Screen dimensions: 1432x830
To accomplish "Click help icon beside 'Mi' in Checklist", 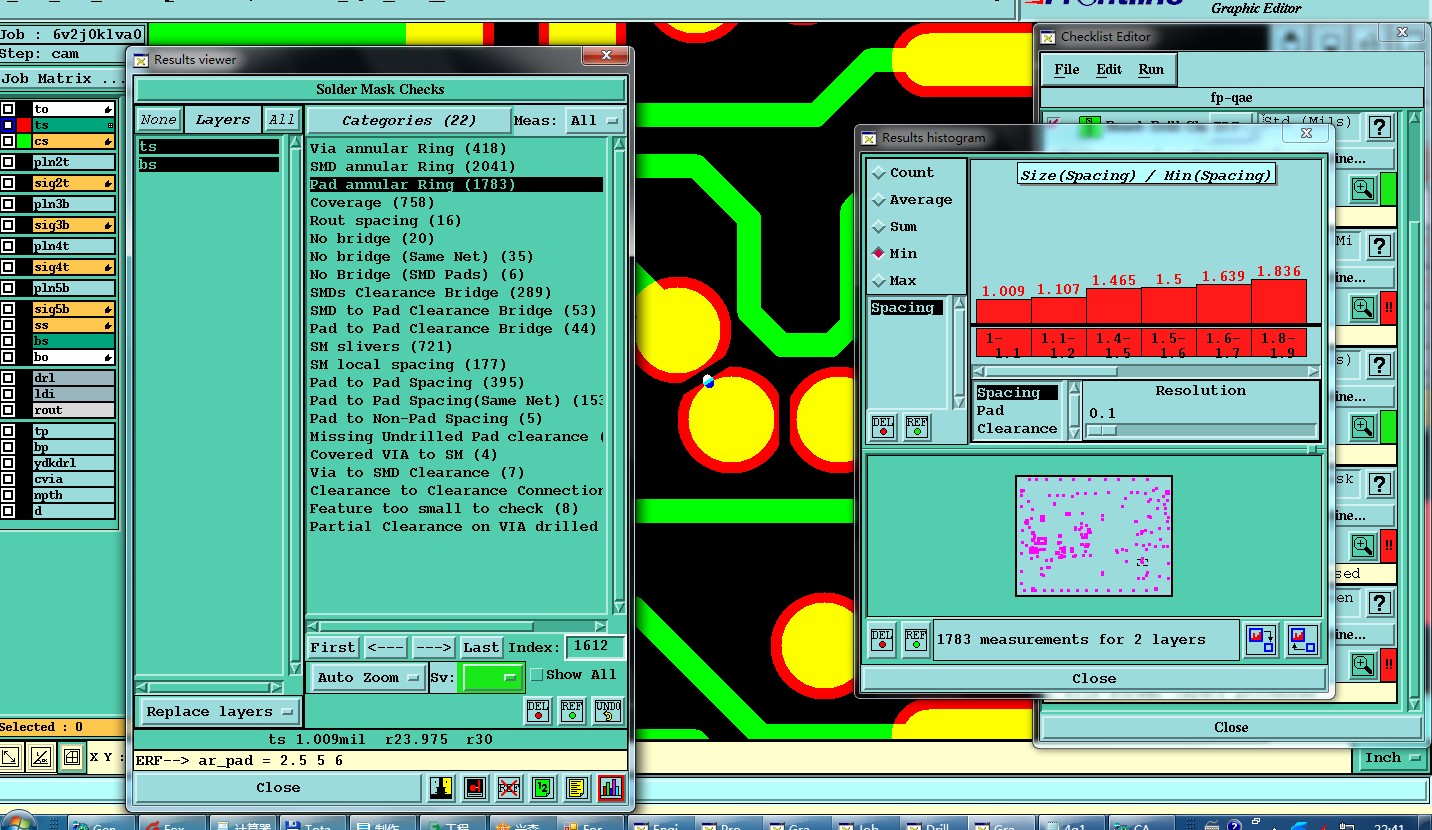I will click(1380, 246).
